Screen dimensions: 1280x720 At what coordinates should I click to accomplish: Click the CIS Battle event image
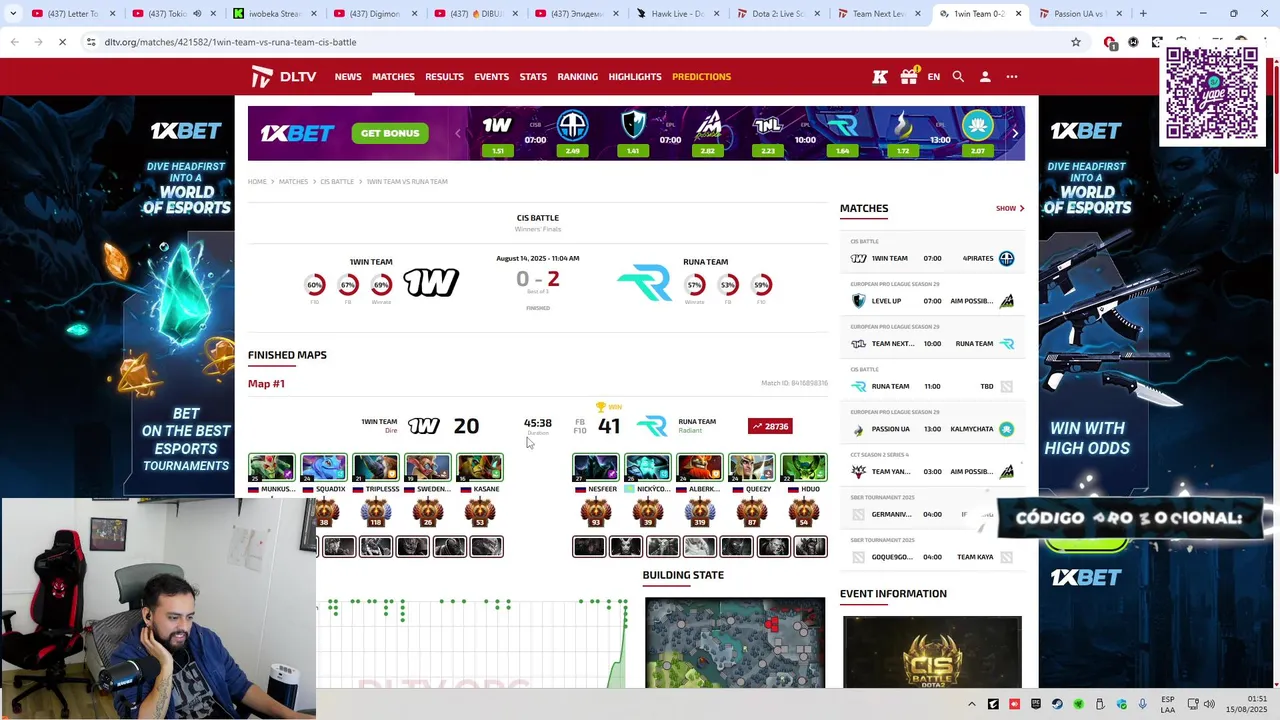point(932,652)
